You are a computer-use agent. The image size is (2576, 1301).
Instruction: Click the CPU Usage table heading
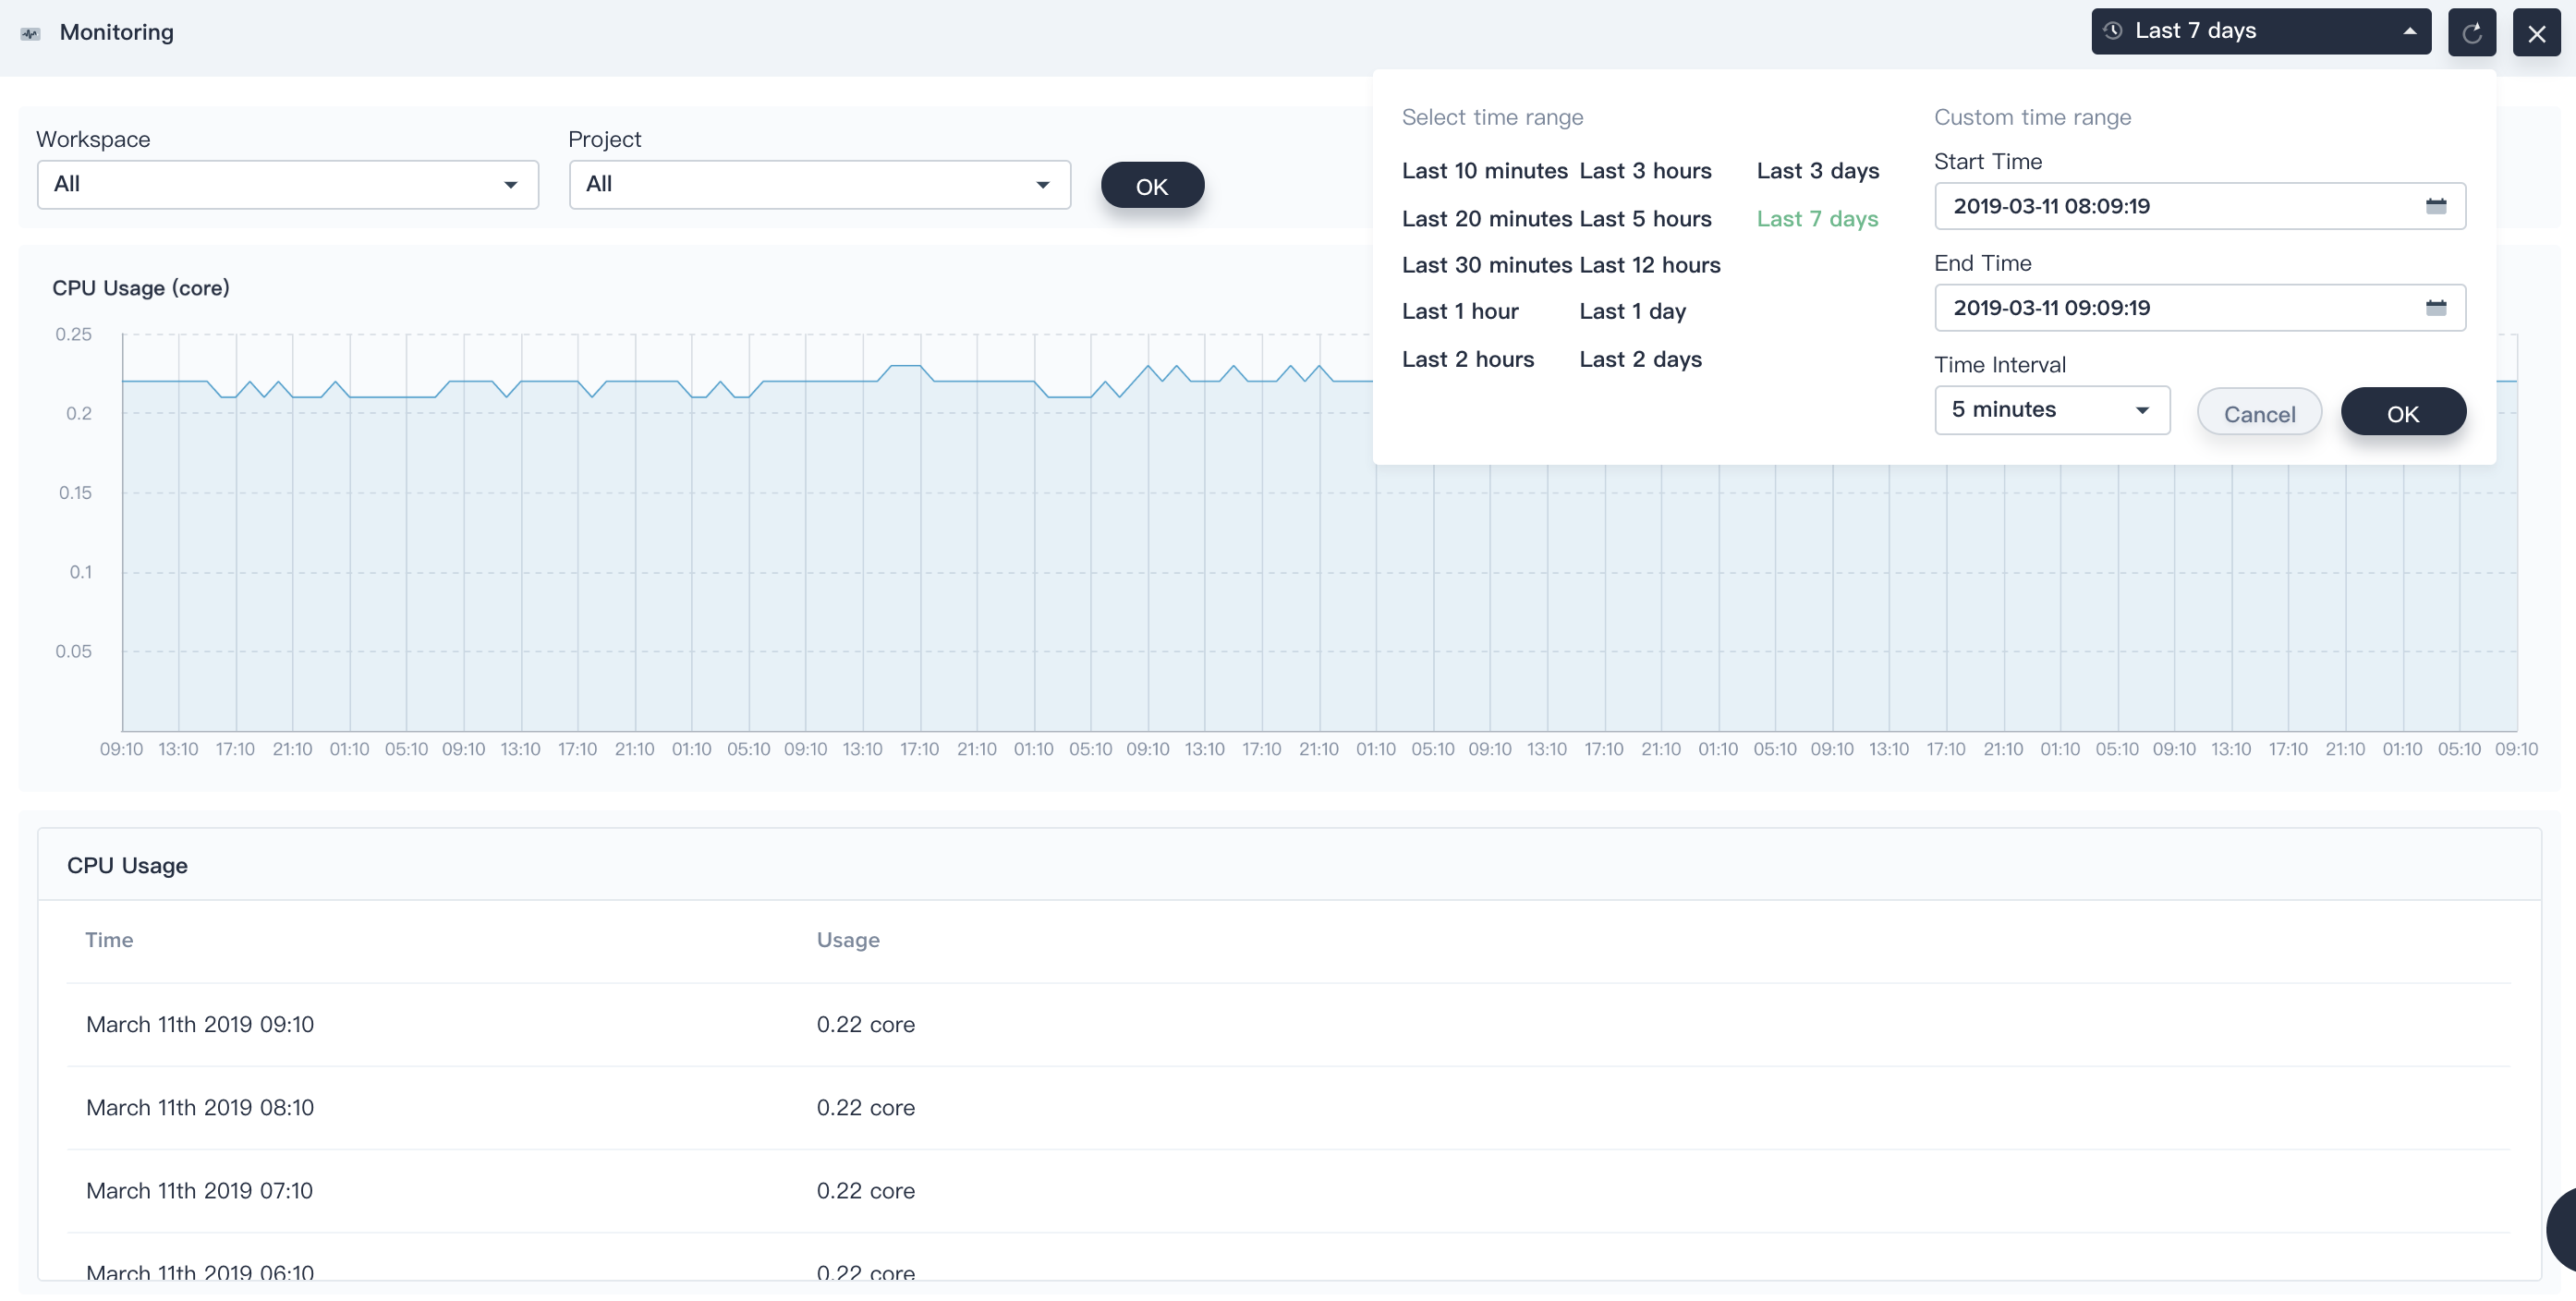127,865
